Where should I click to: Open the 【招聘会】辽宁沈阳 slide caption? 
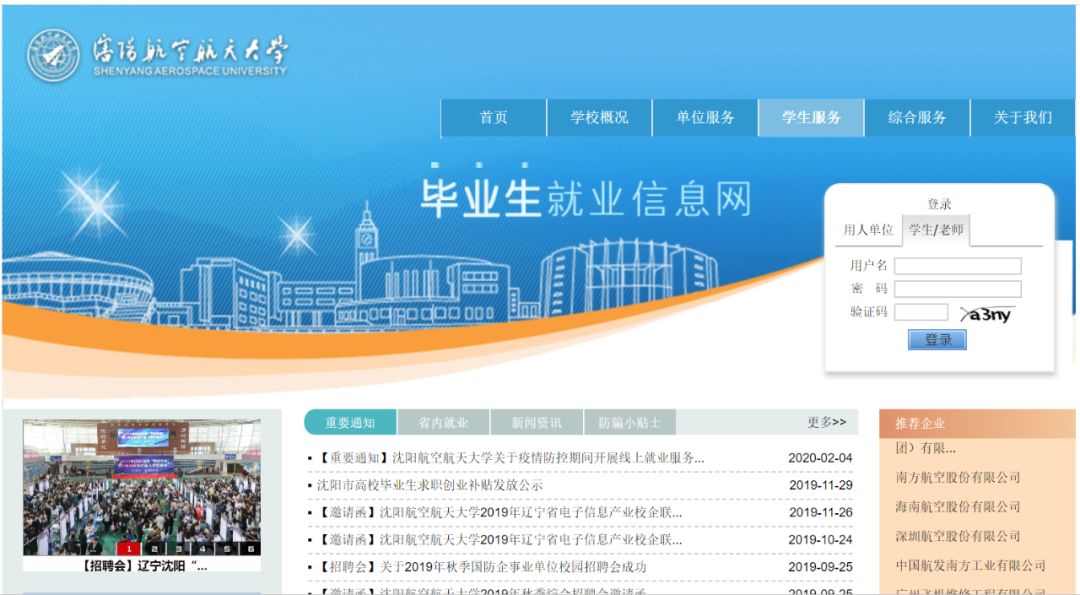(143, 566)
